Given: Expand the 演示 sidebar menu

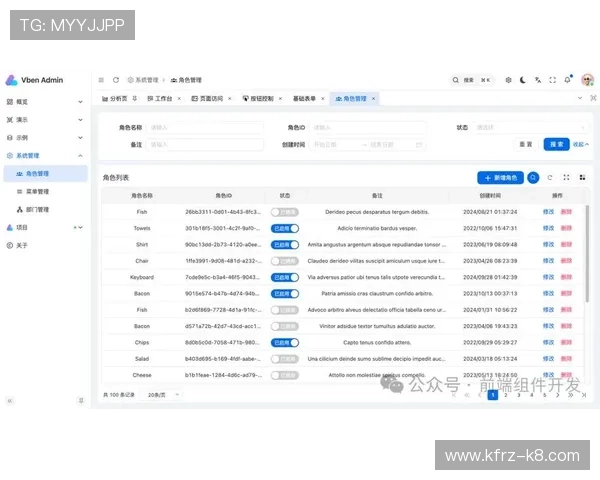Looking at the screenshot, I should [x=45, y=120].
